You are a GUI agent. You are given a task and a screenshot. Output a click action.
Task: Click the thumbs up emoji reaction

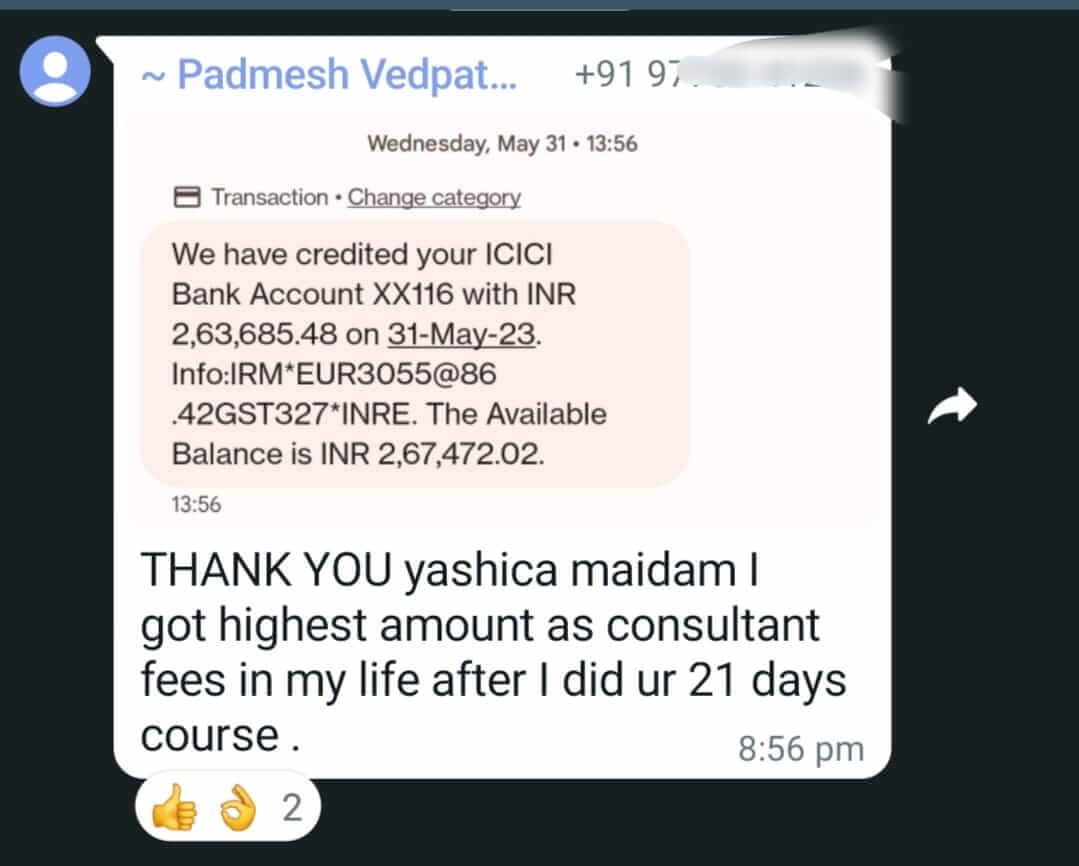coord(174,807)
